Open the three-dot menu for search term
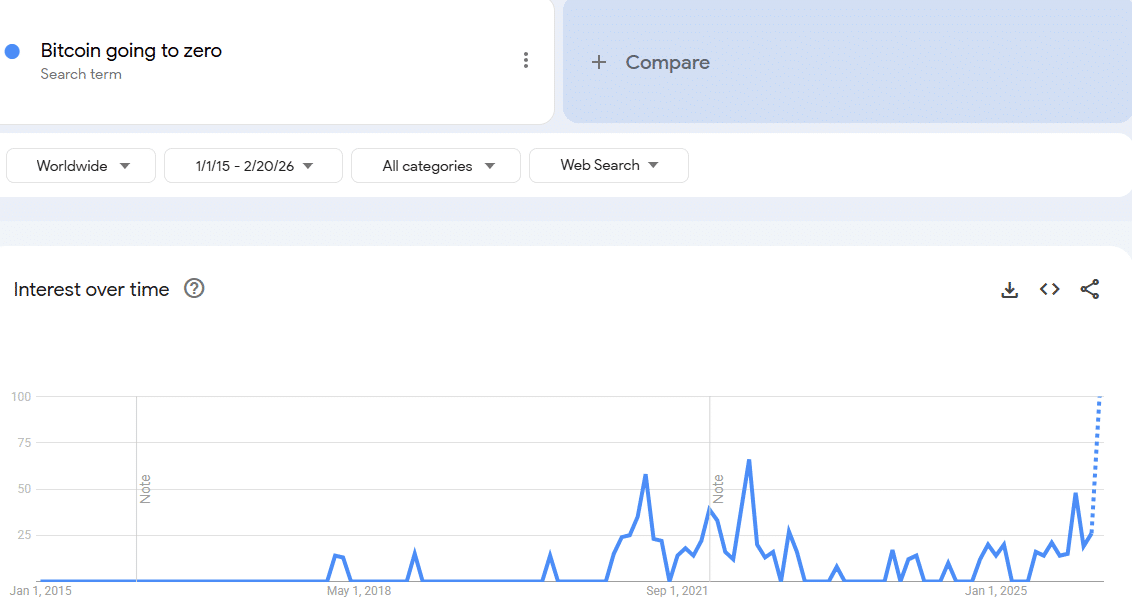This screenshot has height=609, width=1132. click(x=526, y=60)
